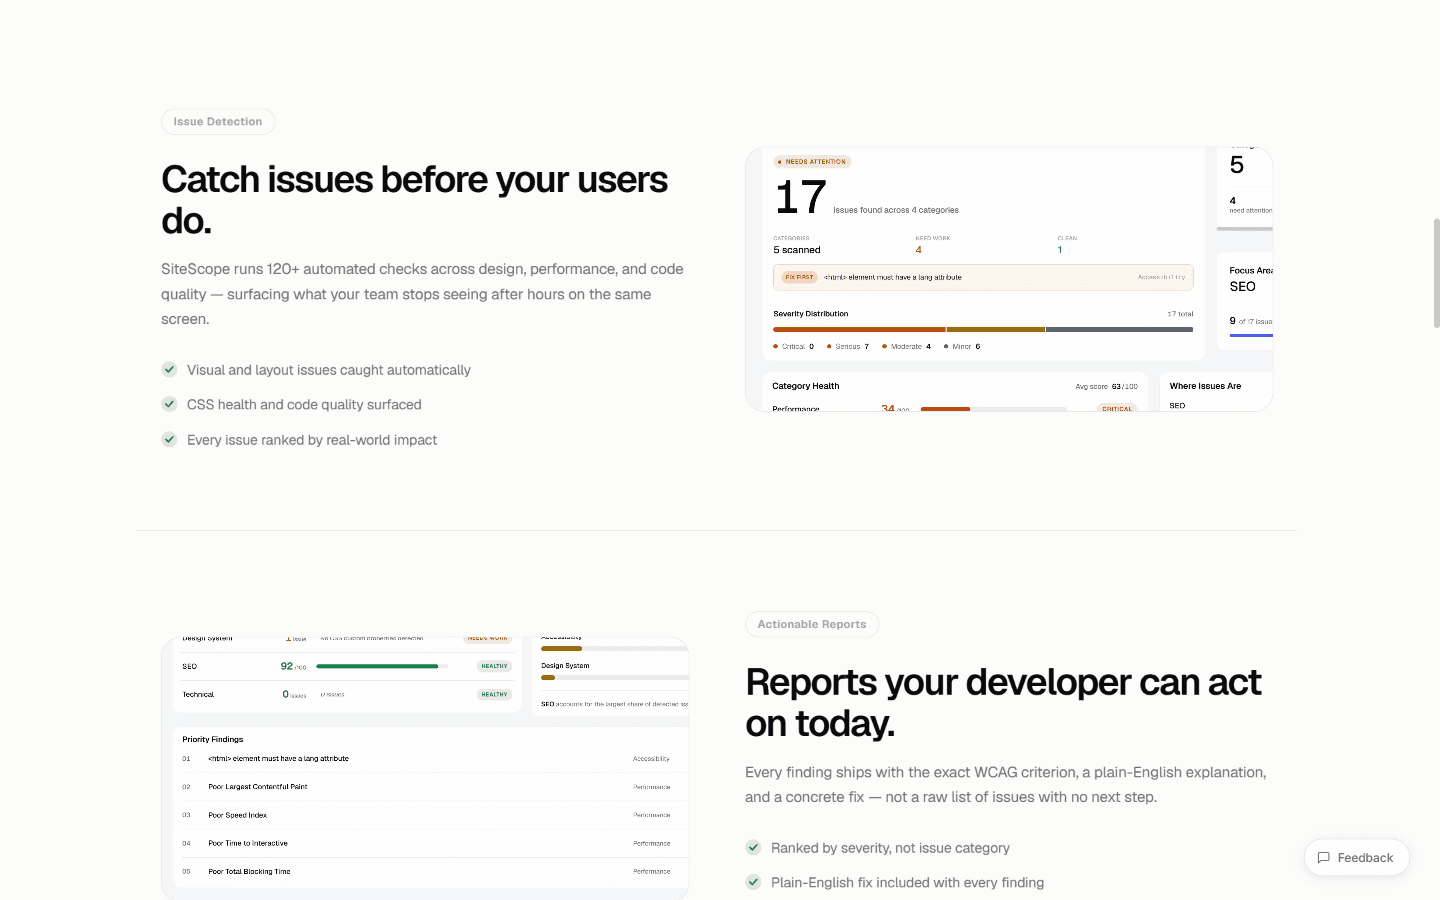
Task: Open the Feedback button
Action: 1356,857
